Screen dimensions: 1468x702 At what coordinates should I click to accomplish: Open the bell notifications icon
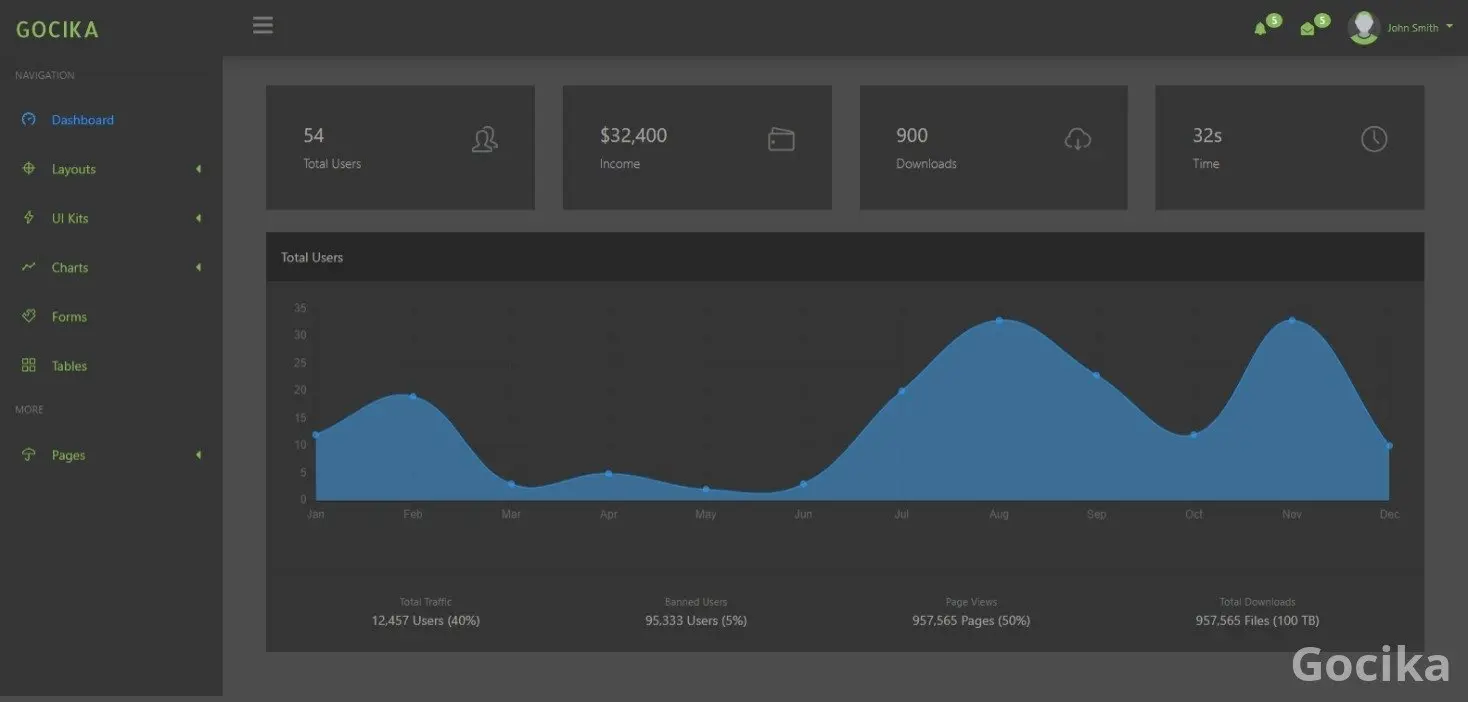coord(1260,29)
